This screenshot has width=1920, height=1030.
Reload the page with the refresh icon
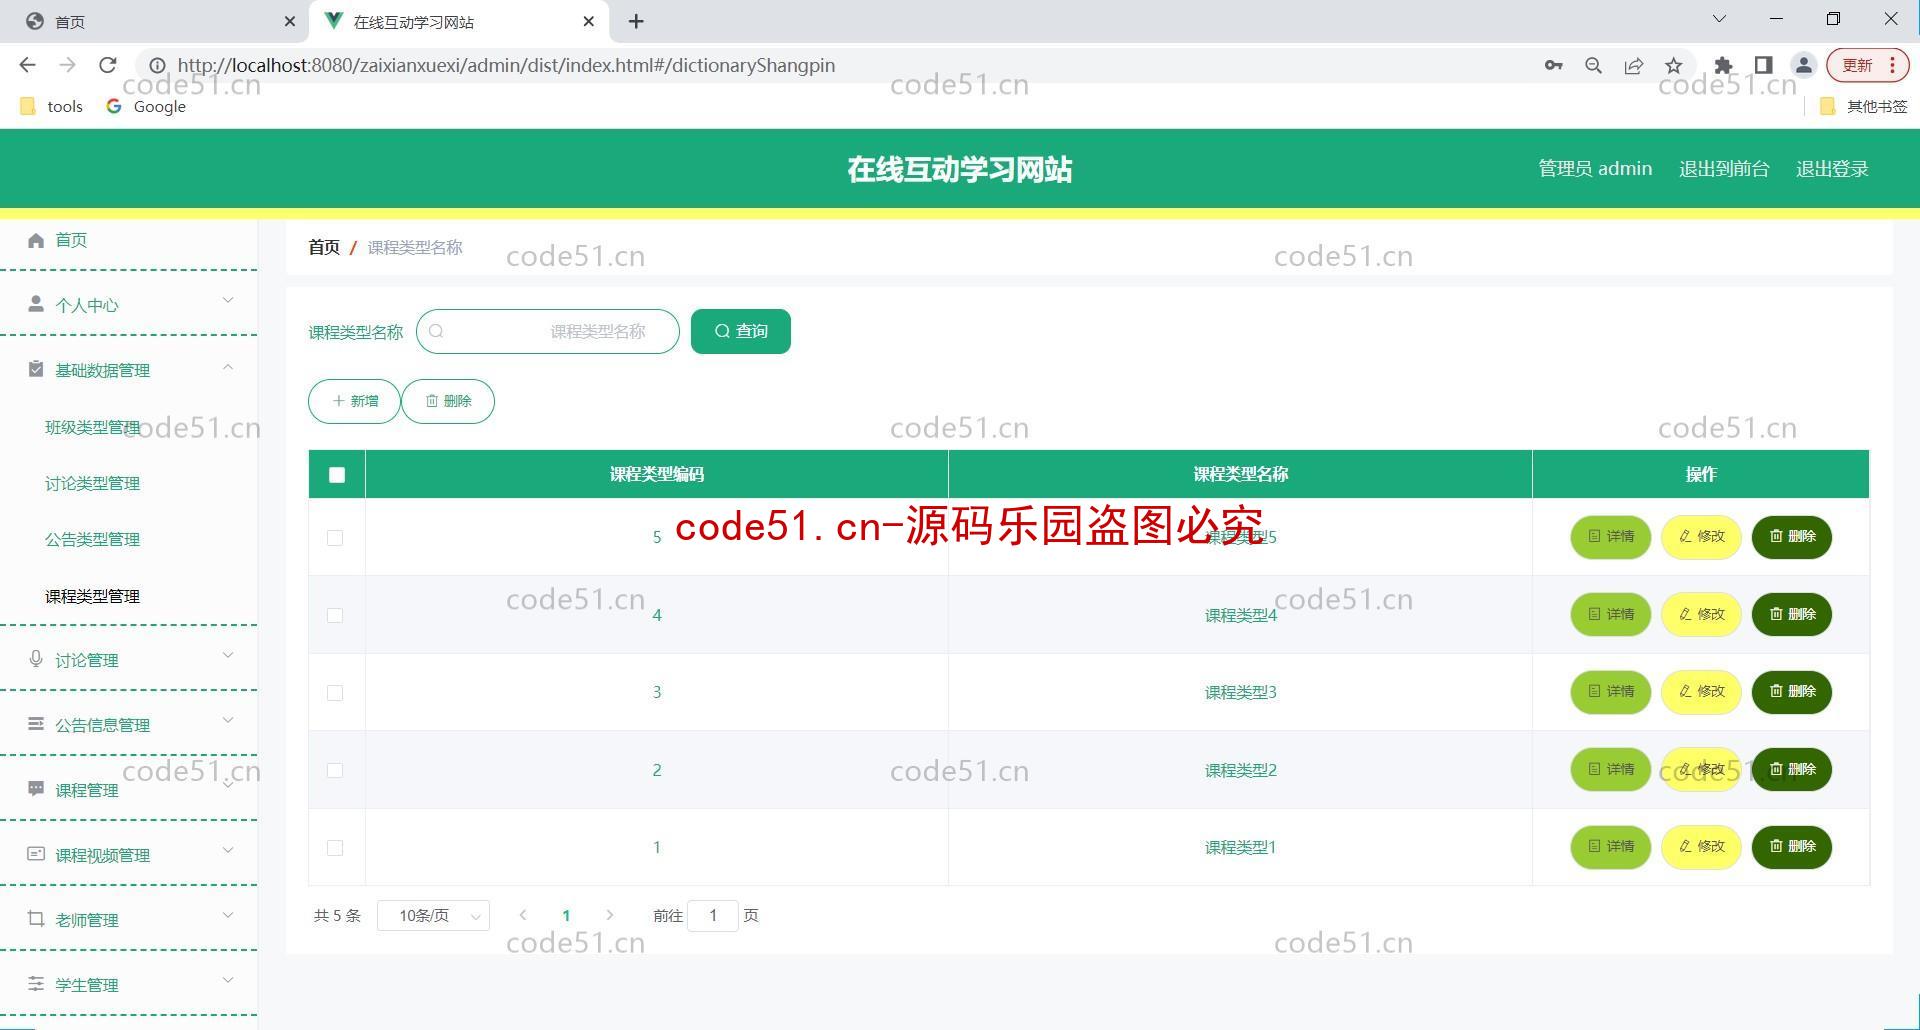(108, 65)
